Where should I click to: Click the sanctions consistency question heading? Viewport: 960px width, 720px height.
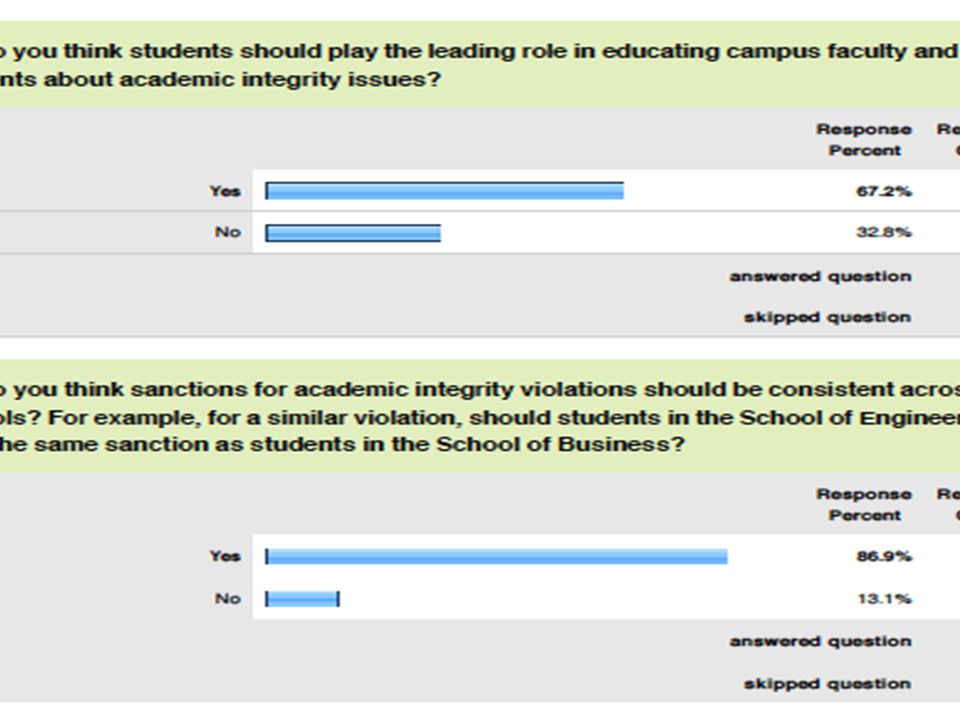480,416
